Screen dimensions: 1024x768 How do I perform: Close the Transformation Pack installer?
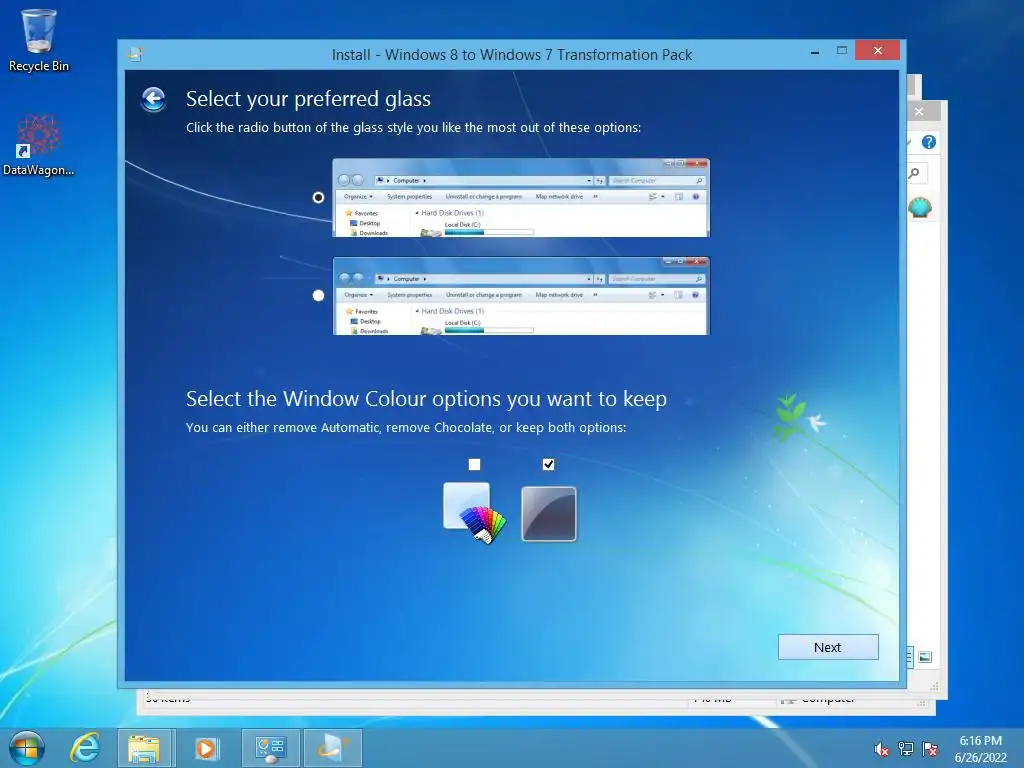tap(877, 50)
